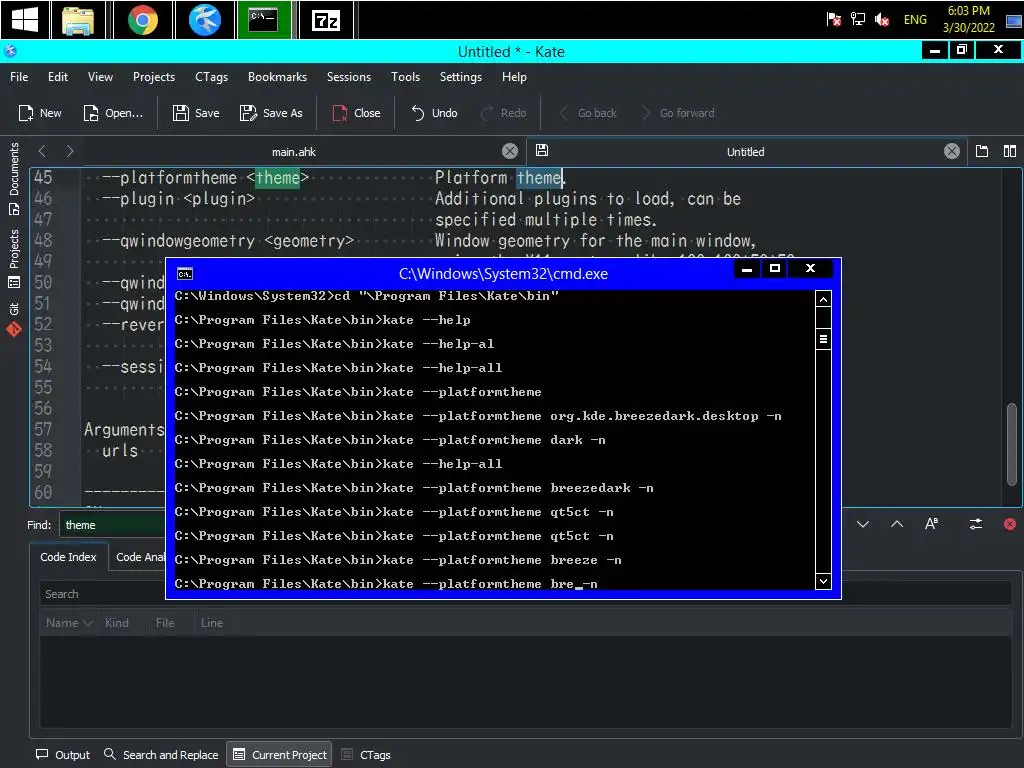Open the Sessions menu

coord(349,77)
